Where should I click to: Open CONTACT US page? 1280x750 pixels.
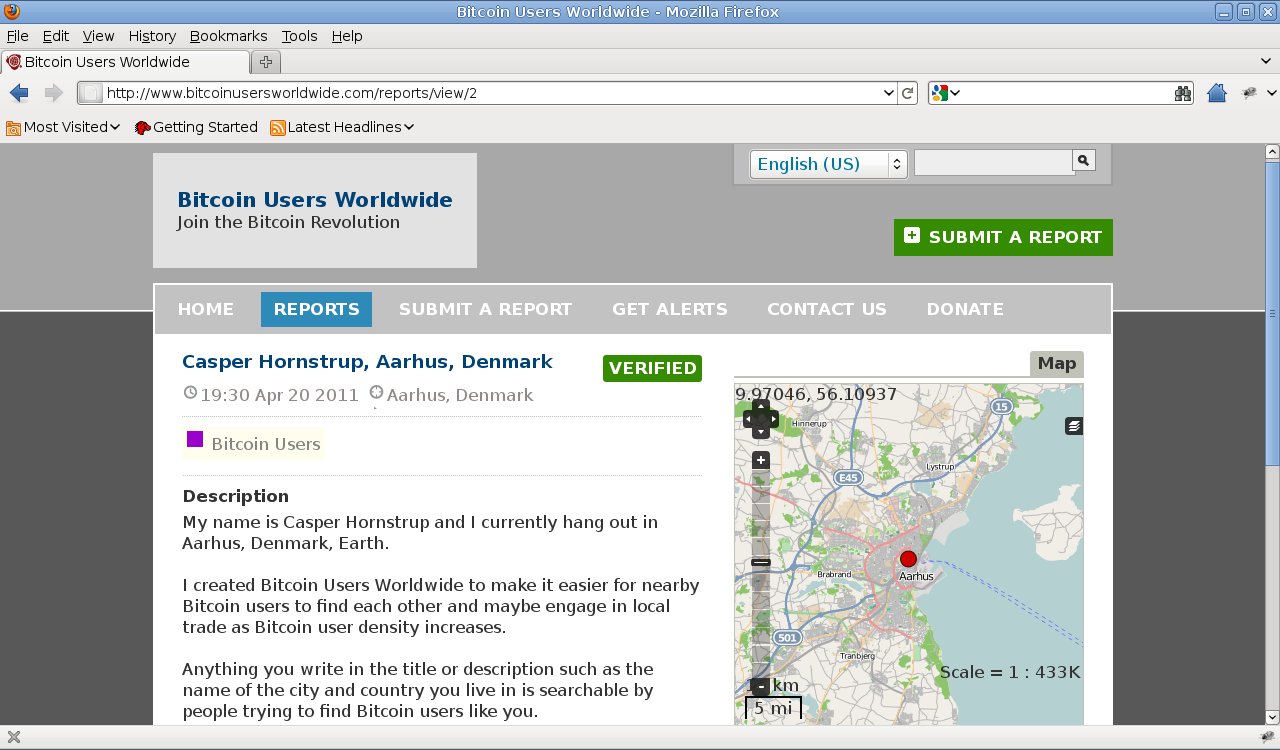point(827,309)
